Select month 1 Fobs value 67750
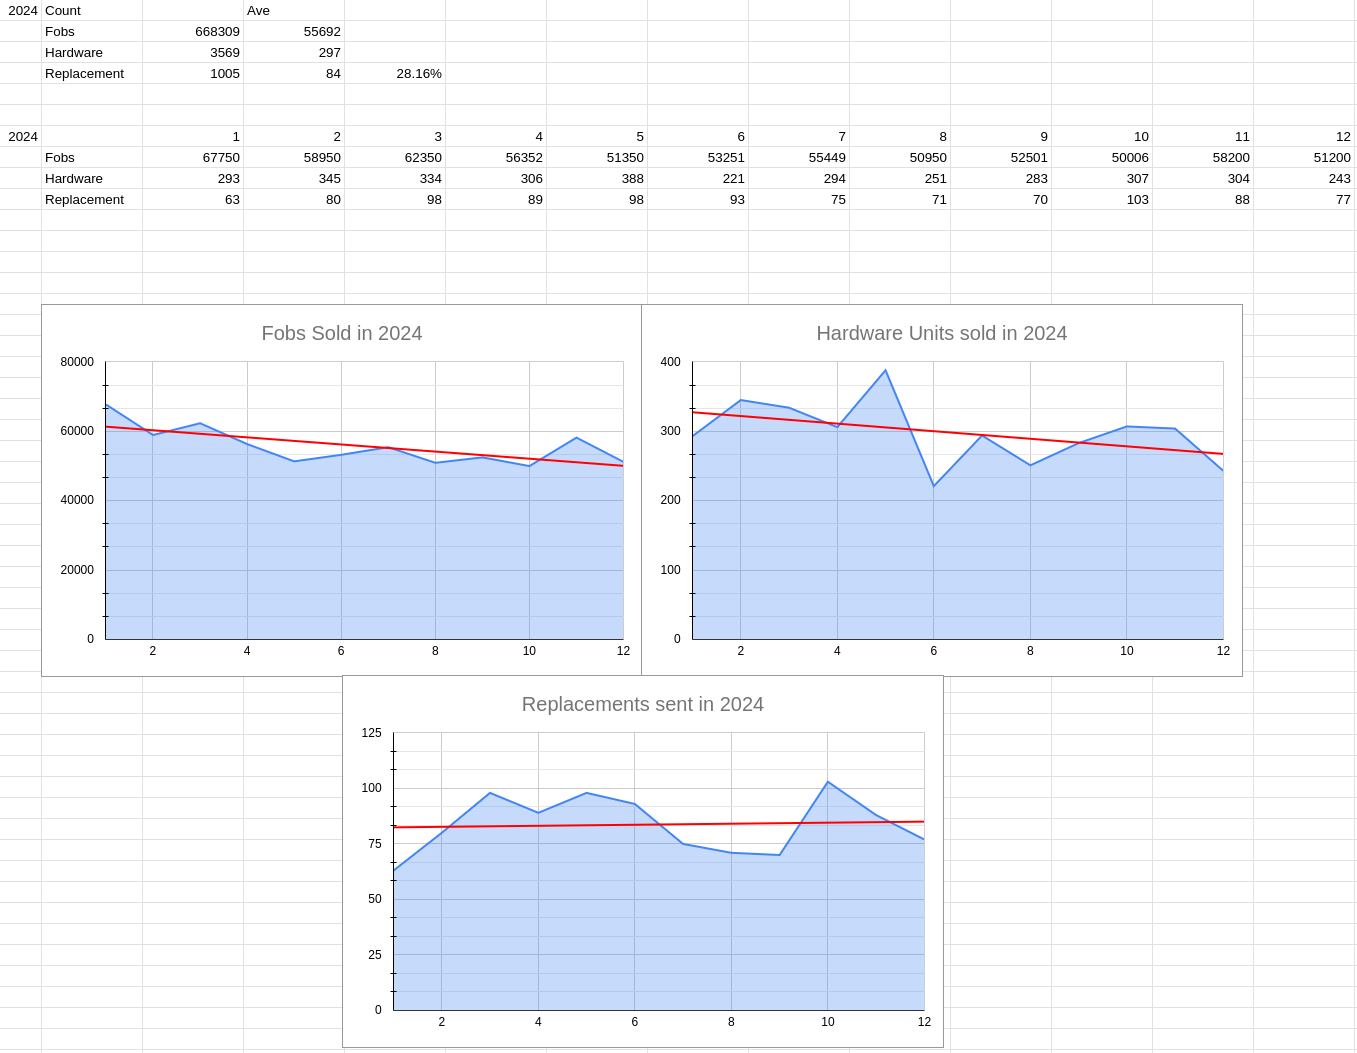This screenshot has height=1053, width=1357. pos(193,158)
